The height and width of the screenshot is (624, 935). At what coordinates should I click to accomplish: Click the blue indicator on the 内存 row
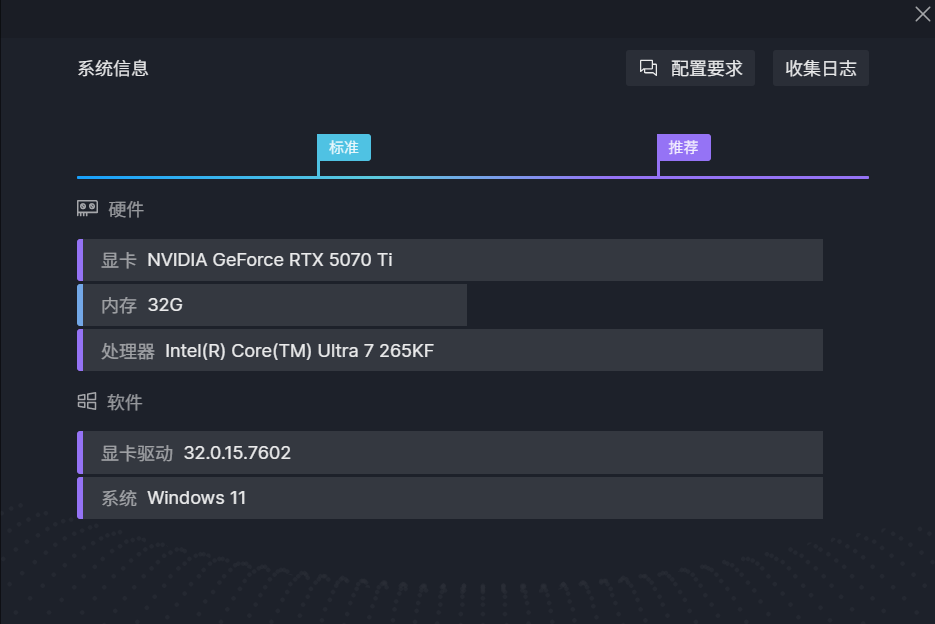coord(80,305)
